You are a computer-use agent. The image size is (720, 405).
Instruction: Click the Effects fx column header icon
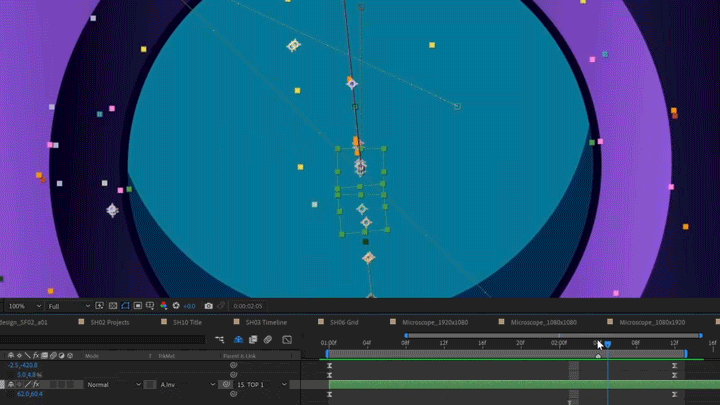(36, 355)
